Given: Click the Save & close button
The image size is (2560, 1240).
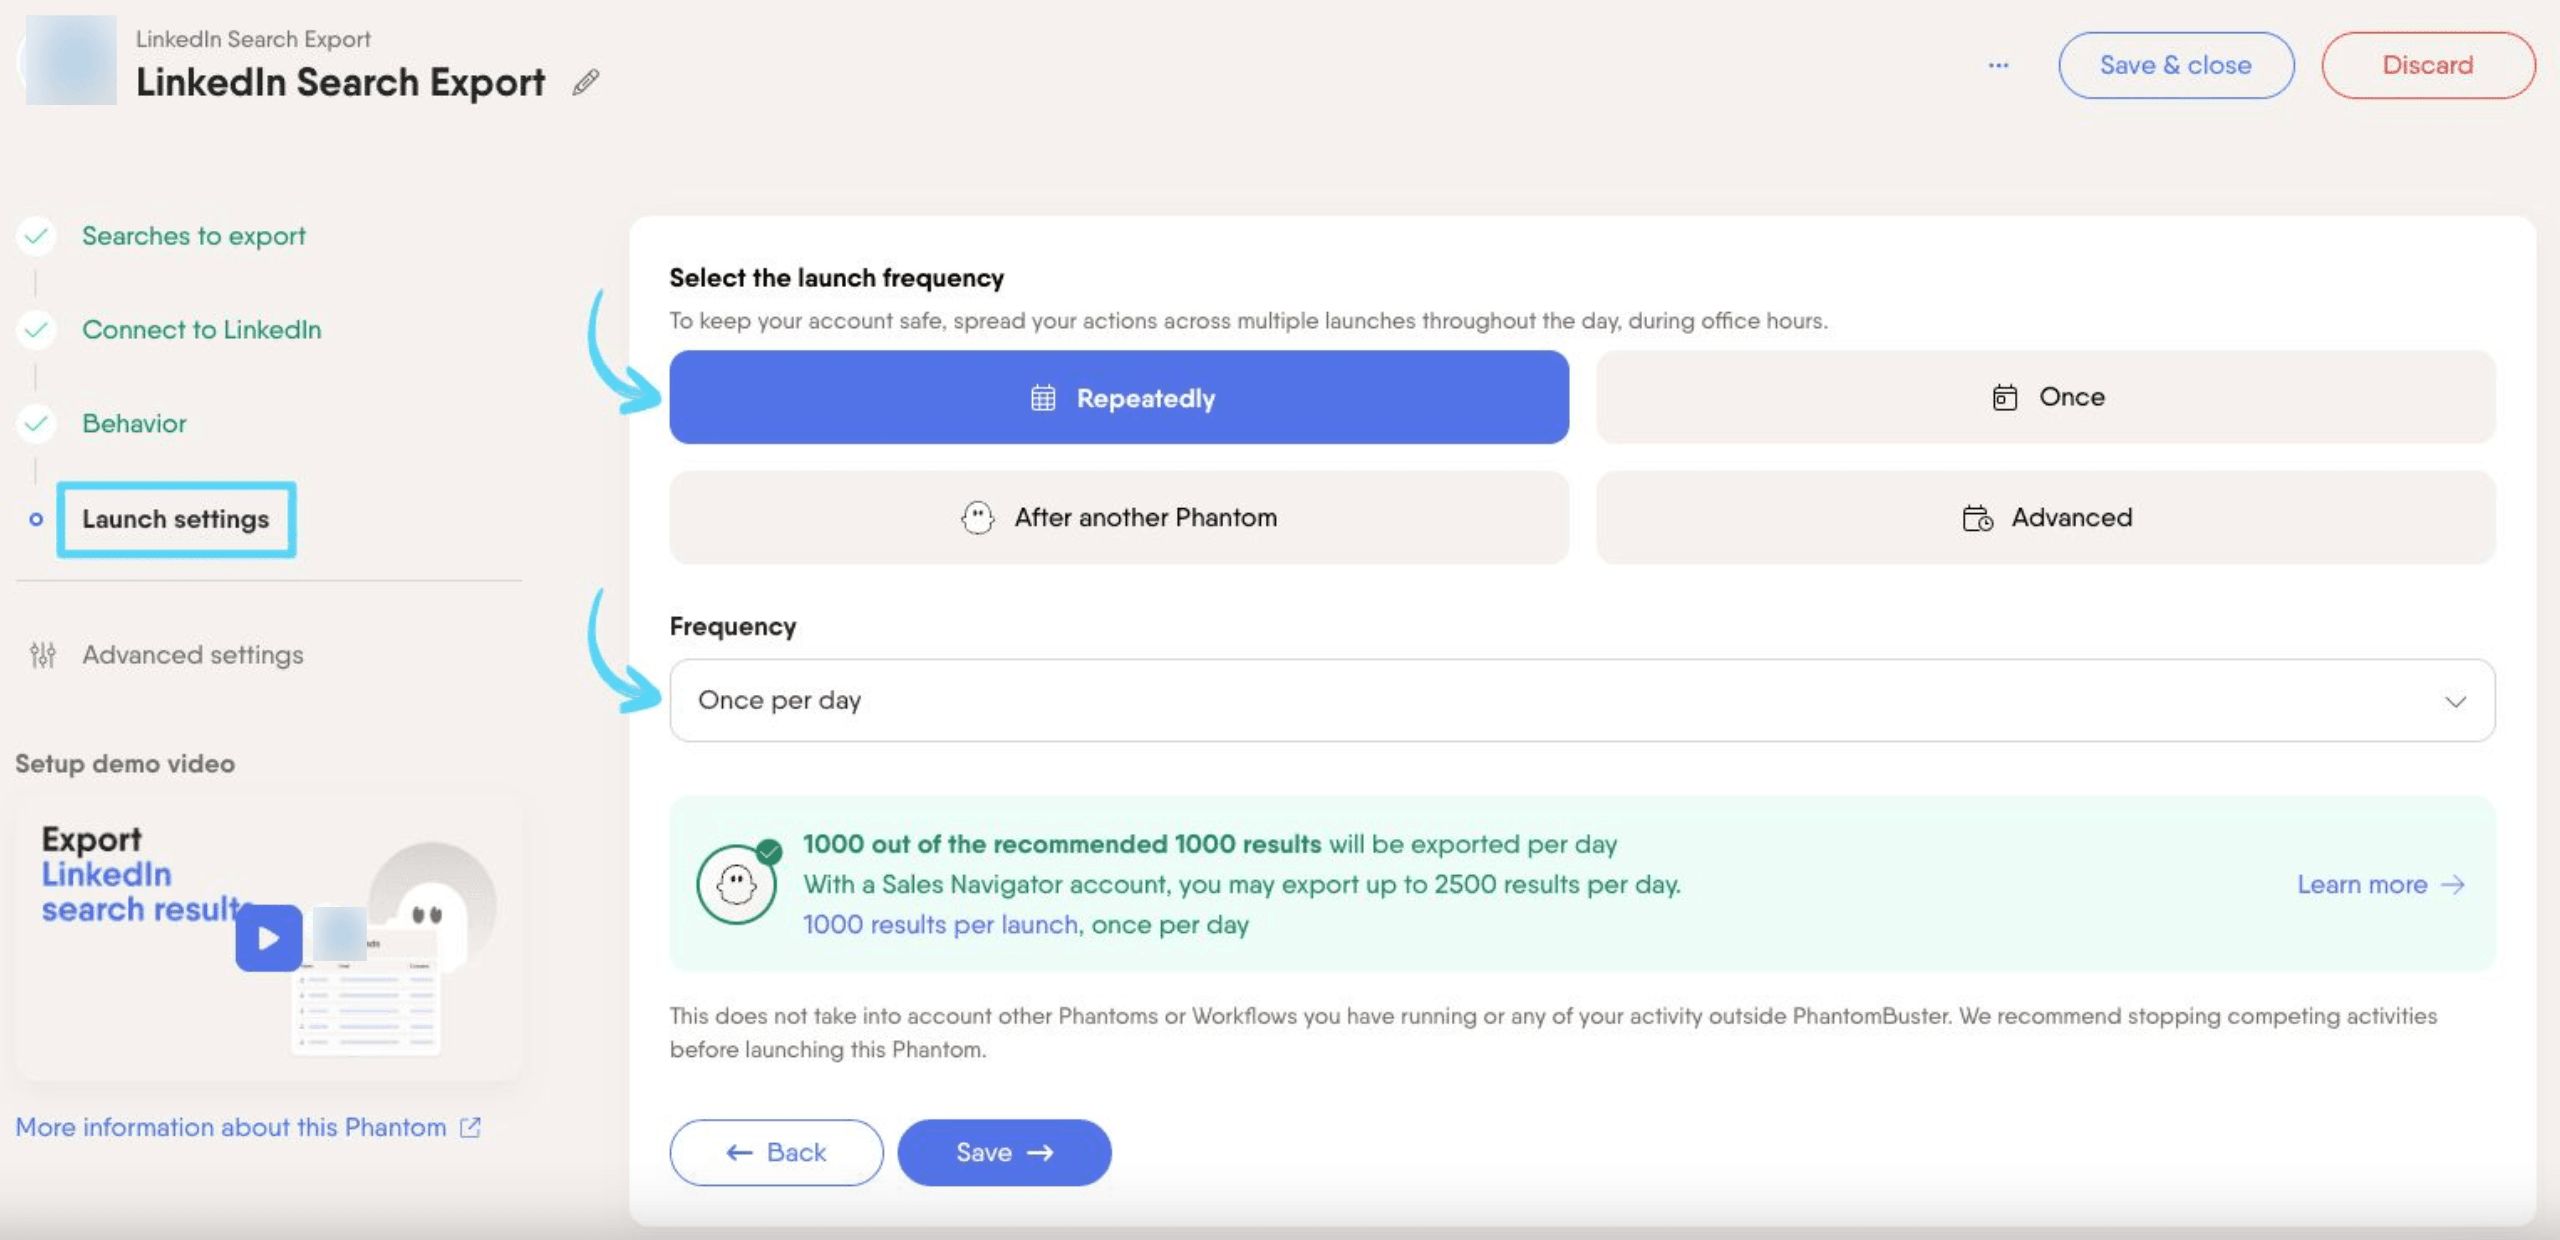Looking at the screenshot, I should click(2176, 65).
